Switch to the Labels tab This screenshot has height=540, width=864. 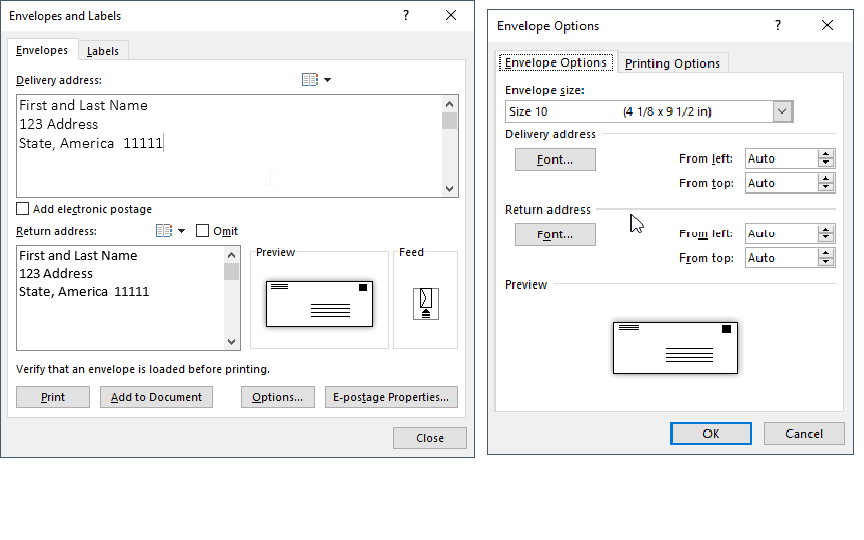coord(103,51)
